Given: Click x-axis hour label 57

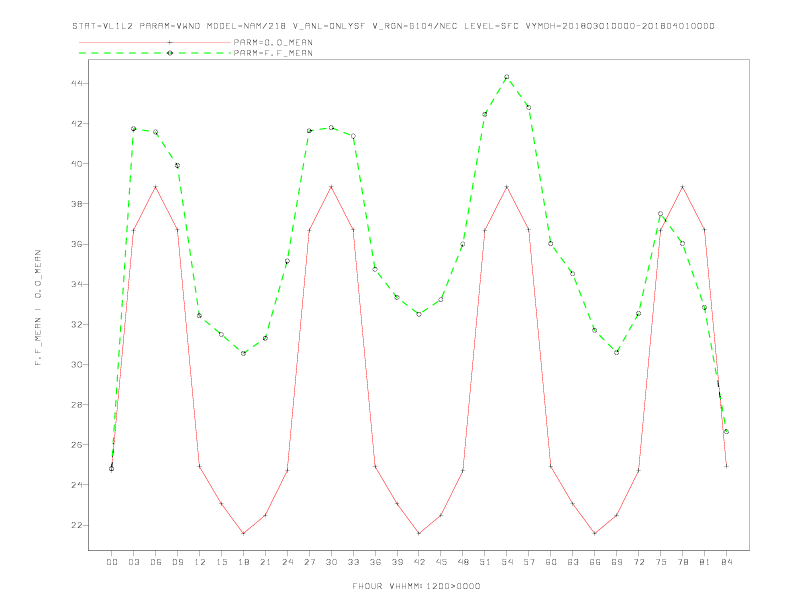Looking at the screenshot, I should click(x=529, y=562).
